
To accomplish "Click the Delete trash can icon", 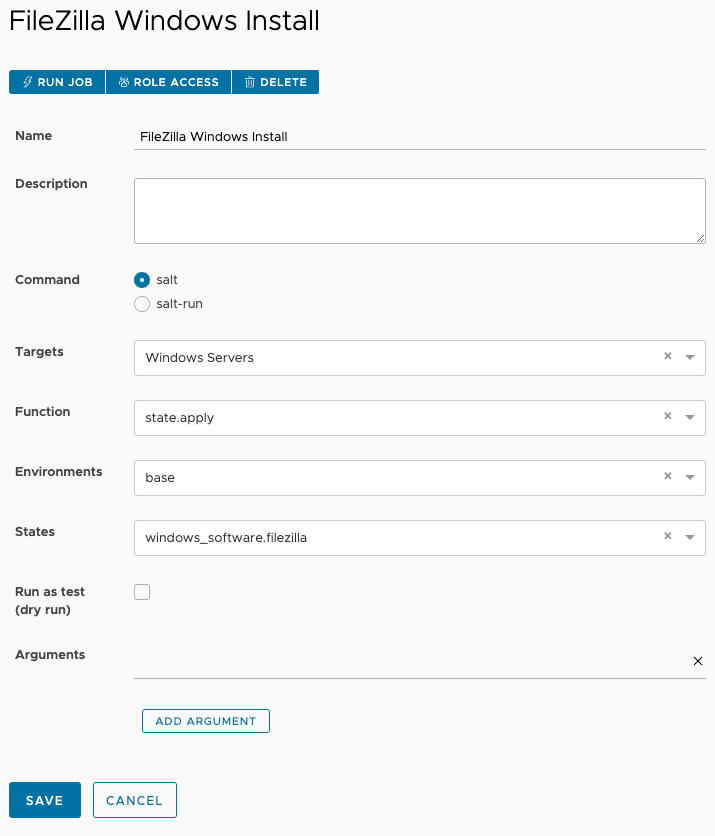I will (250, 82).
